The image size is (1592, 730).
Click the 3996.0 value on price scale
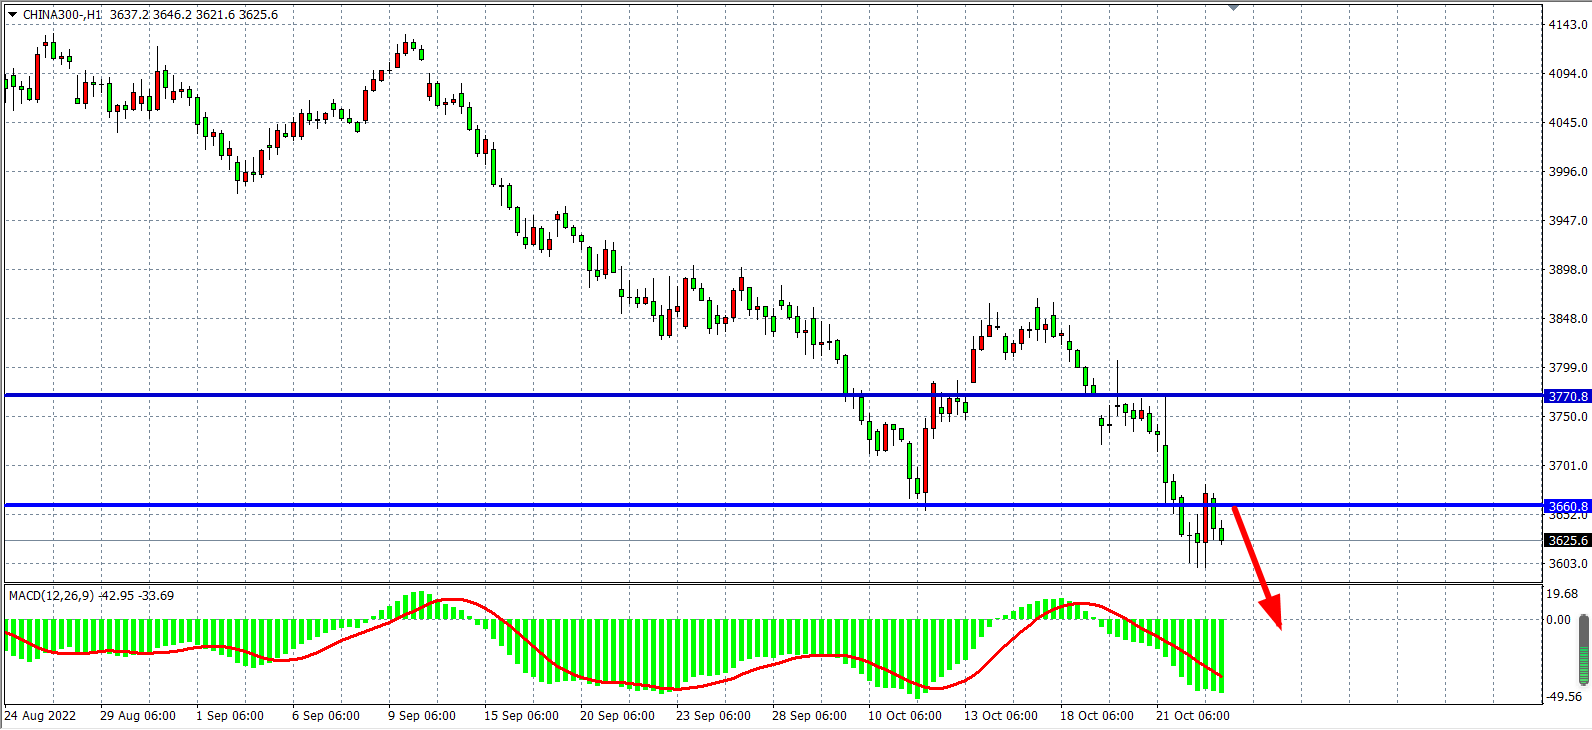pos(1567,172)
